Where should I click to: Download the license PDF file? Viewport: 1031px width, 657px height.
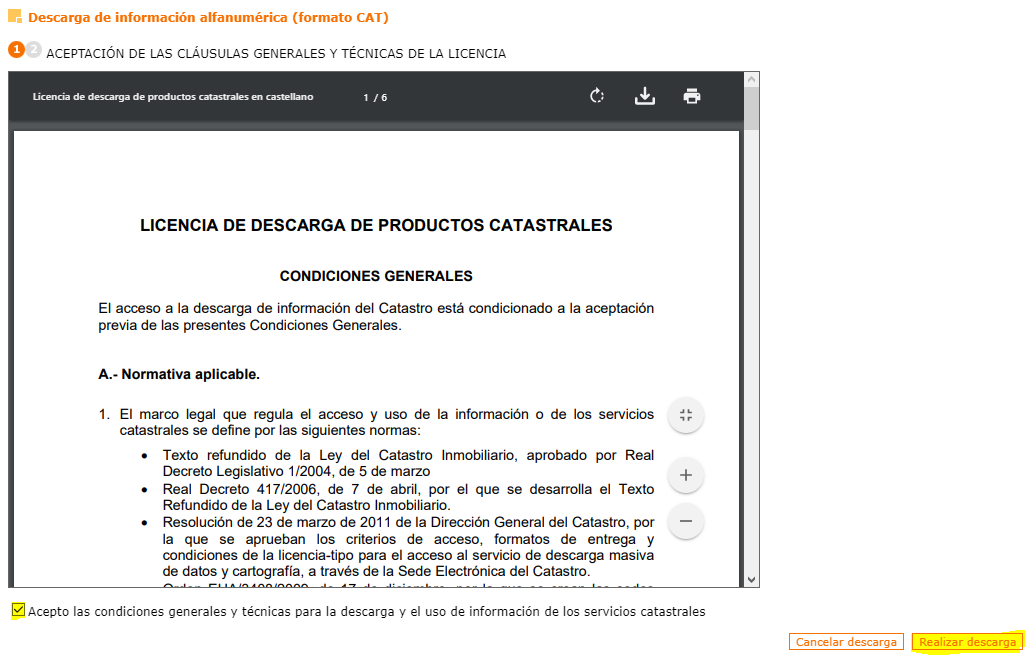pos(644,96)
